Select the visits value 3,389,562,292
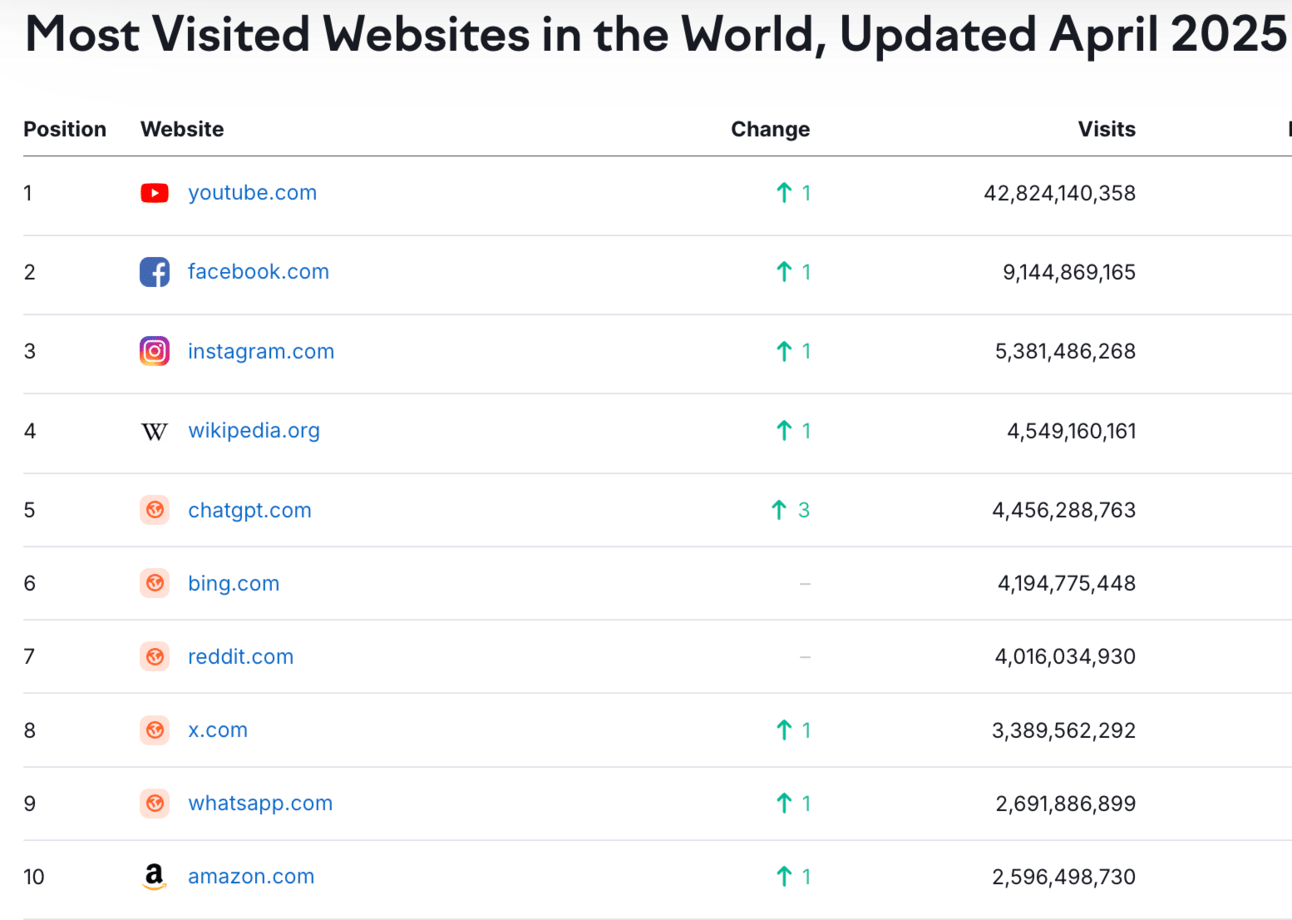Image resolution: width=1292 pixels, height=920 pixels. tap(1064, 730)
